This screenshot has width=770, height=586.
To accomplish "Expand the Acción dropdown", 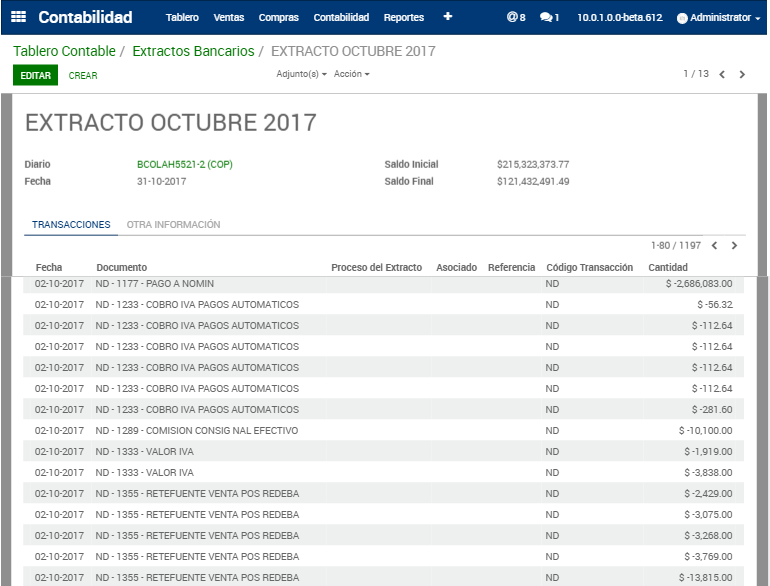I will click(x=351, y=75).
